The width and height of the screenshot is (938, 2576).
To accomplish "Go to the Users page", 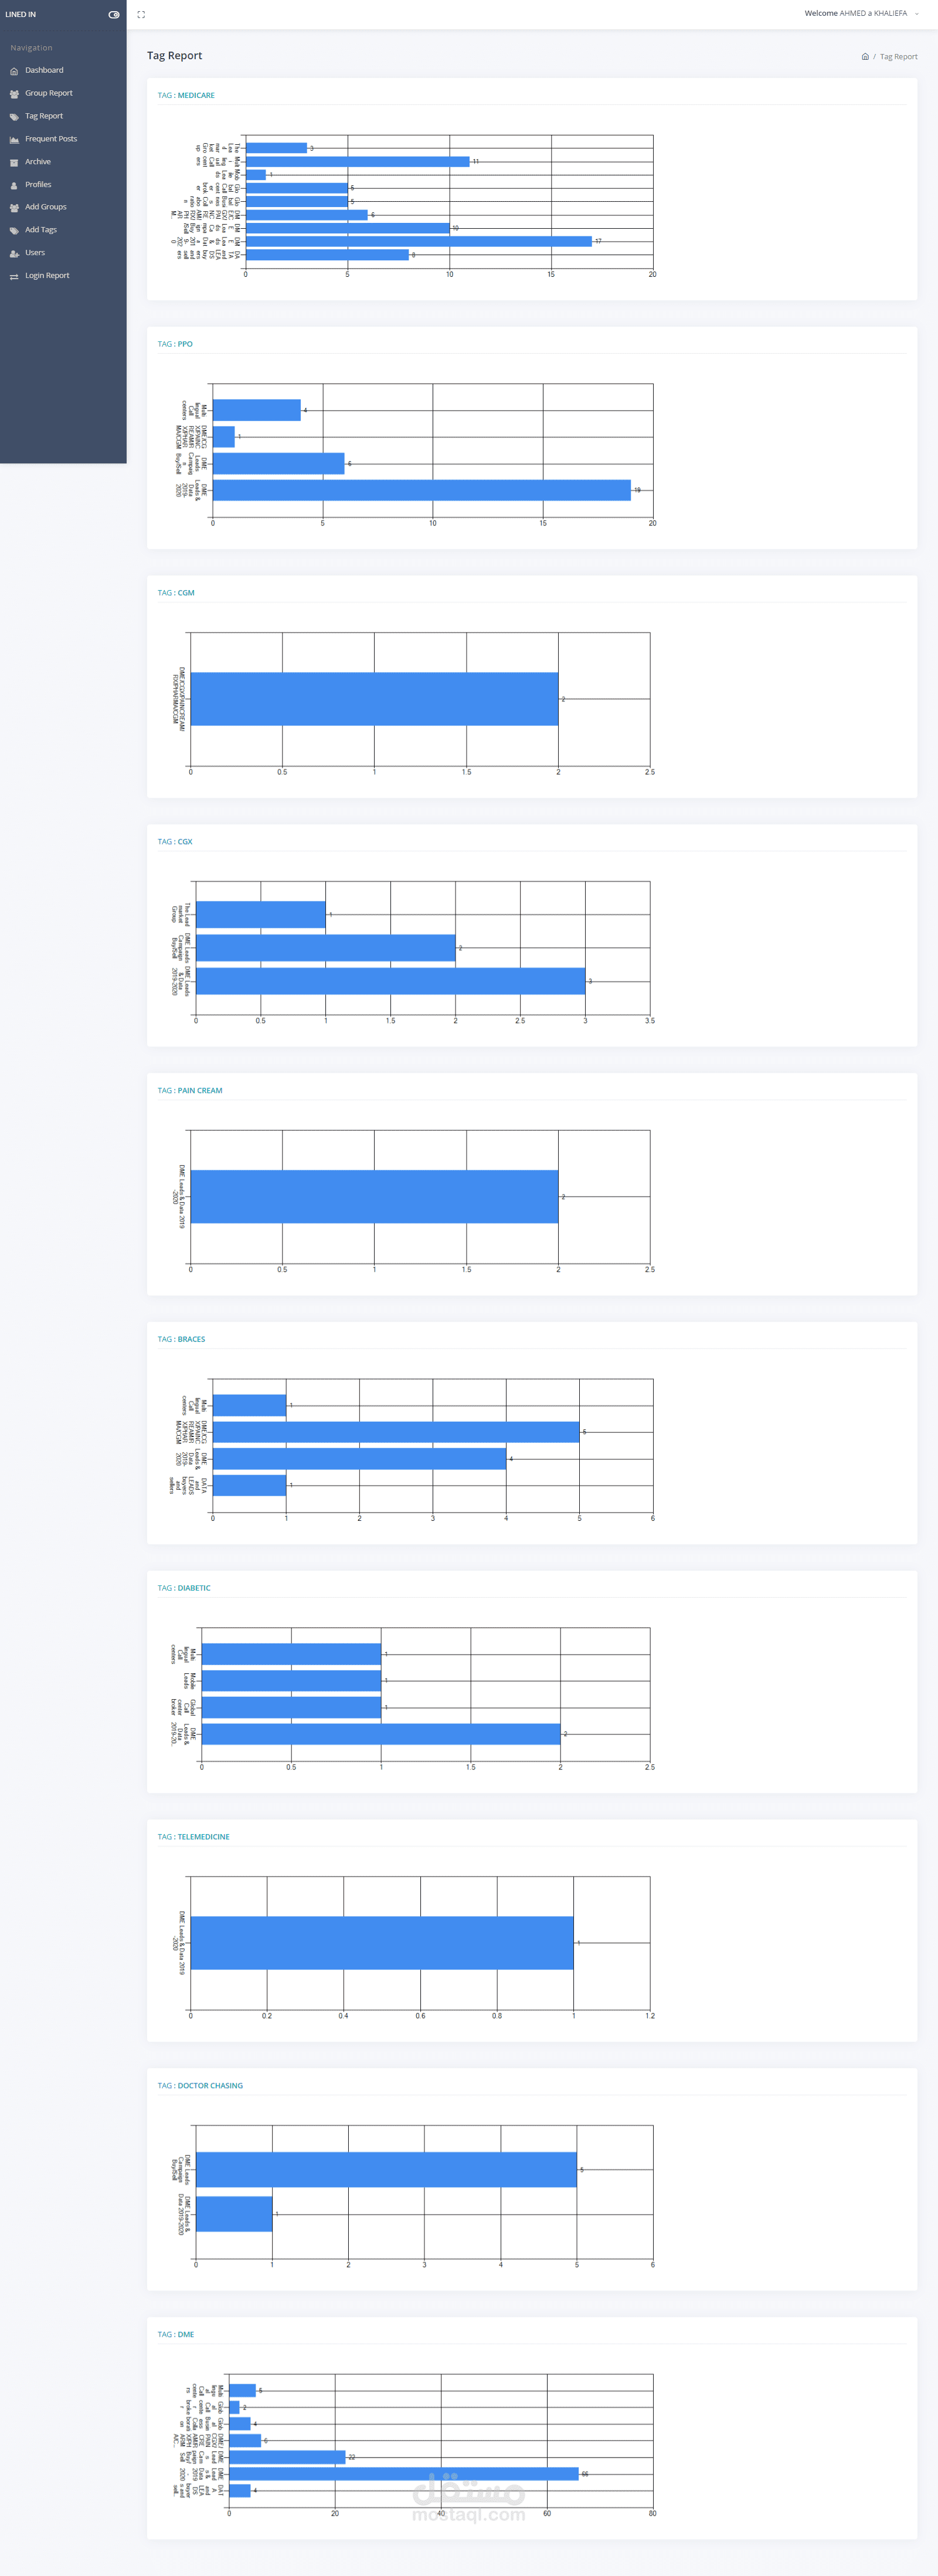I will 35,253.
